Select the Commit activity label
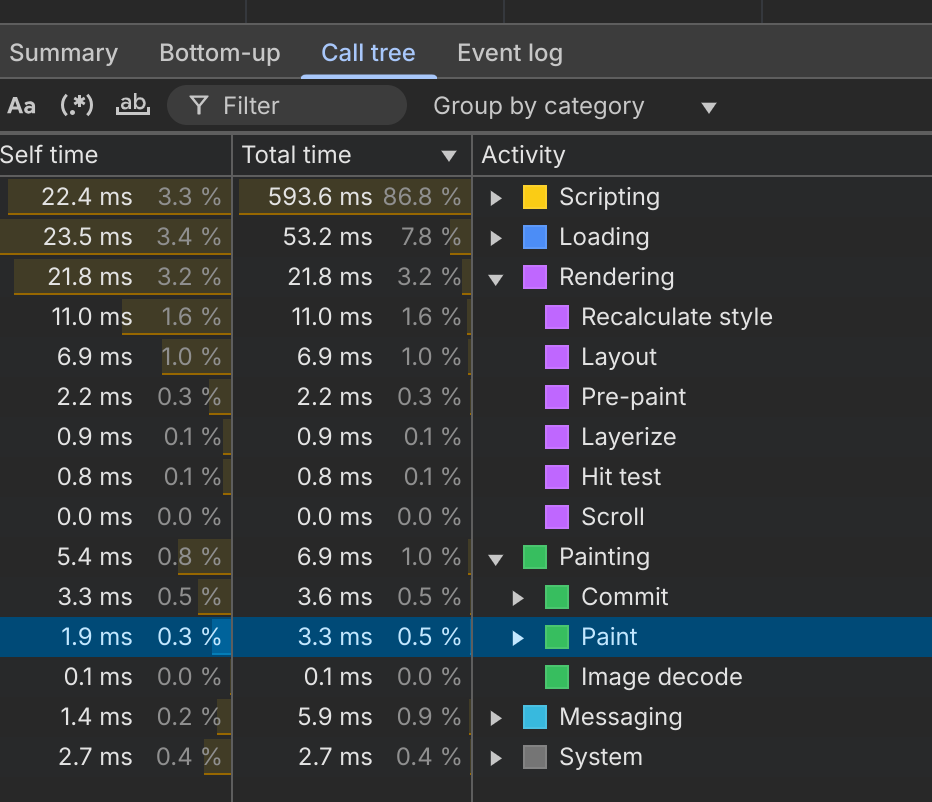Image resolution: width=932 pixels, height=802 pixels. coord(625,596)
